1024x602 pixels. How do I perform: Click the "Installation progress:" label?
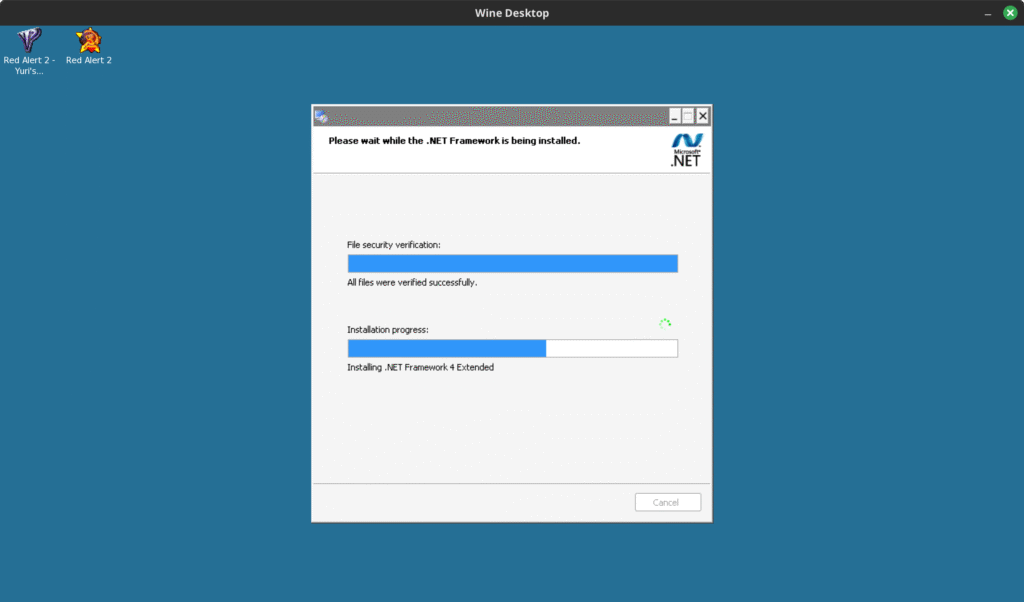[387, 329]
